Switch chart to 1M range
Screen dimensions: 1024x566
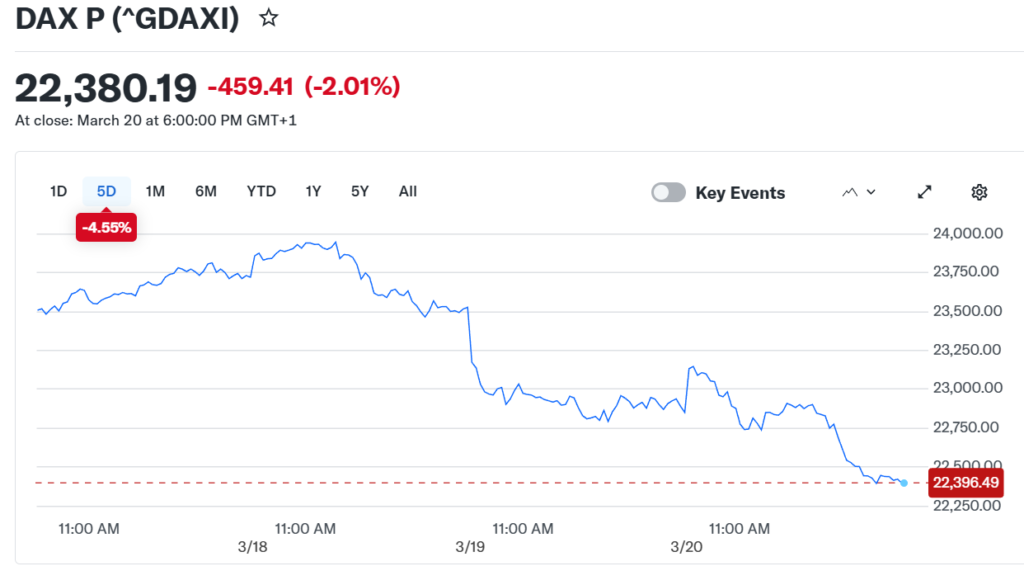pos(155,191)
